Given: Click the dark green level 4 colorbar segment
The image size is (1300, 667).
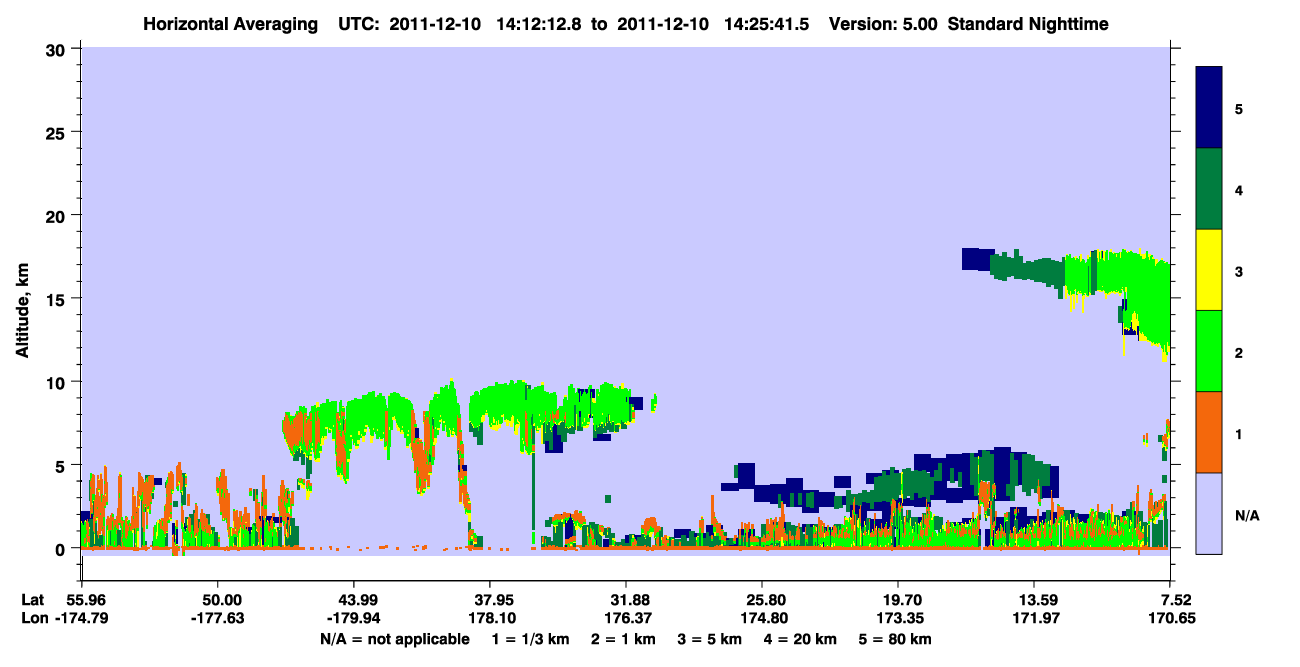Looking at the screenshot, I should point(1209,189).
